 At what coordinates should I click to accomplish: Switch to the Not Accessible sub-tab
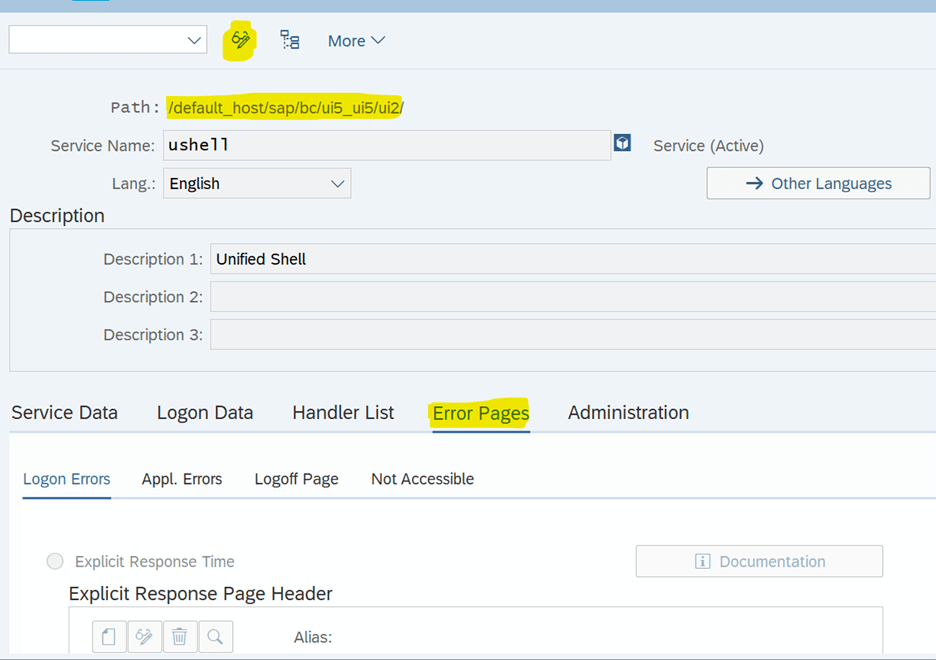tap(423, 479)
